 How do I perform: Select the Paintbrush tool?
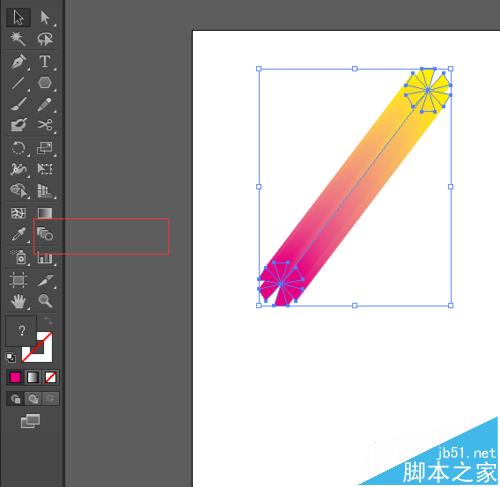[x=18, y=104]
